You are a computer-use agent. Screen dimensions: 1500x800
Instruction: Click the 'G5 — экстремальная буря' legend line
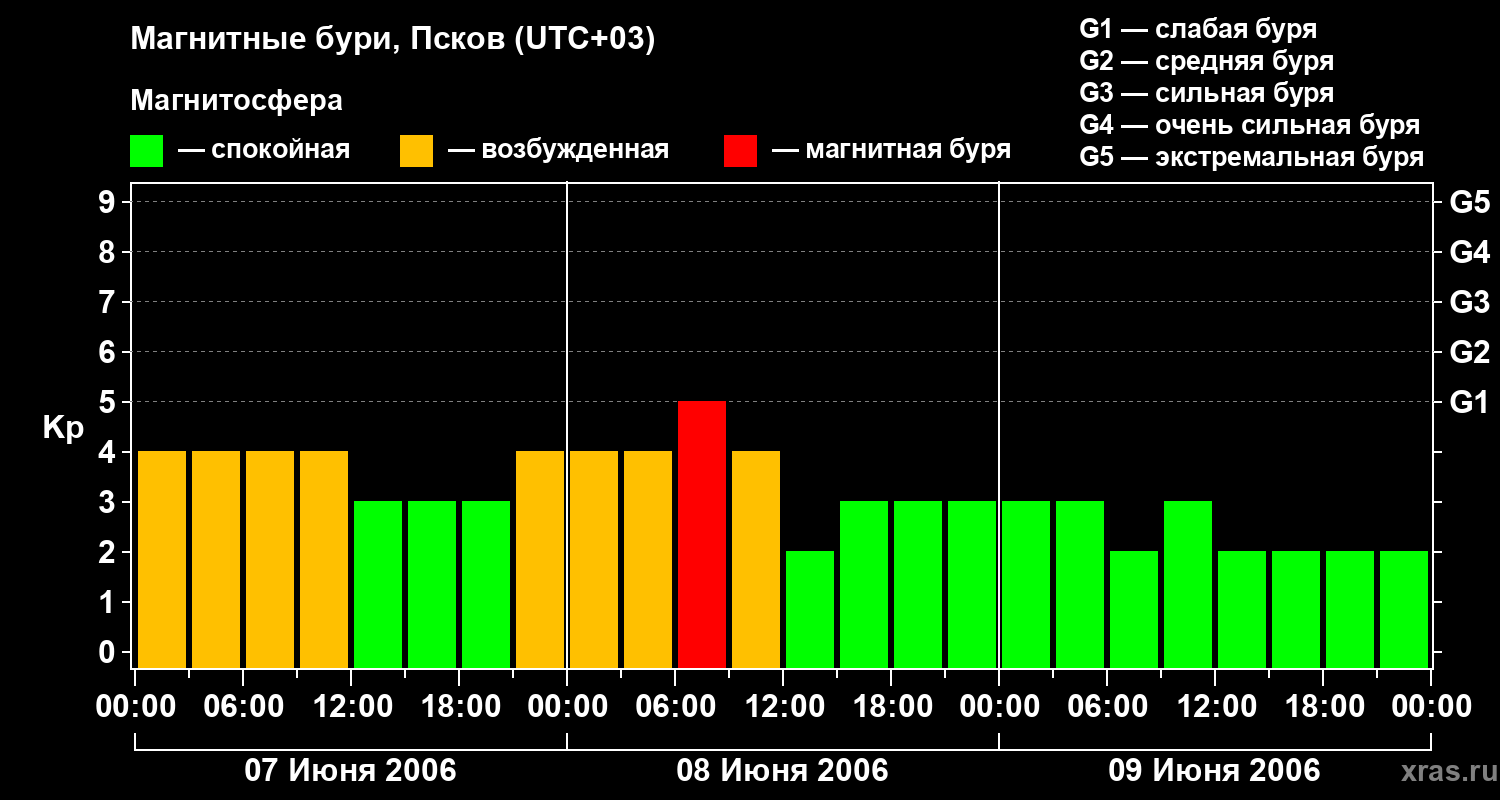pyautogui.click(x=1252, y=157)
